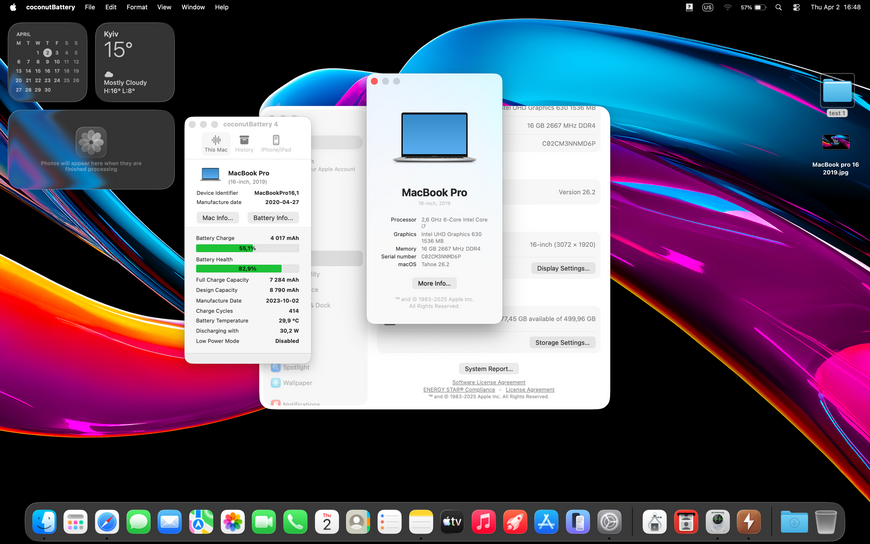
Task: Open the orange lightning bolt app in Dock
Action: (748, 522)
